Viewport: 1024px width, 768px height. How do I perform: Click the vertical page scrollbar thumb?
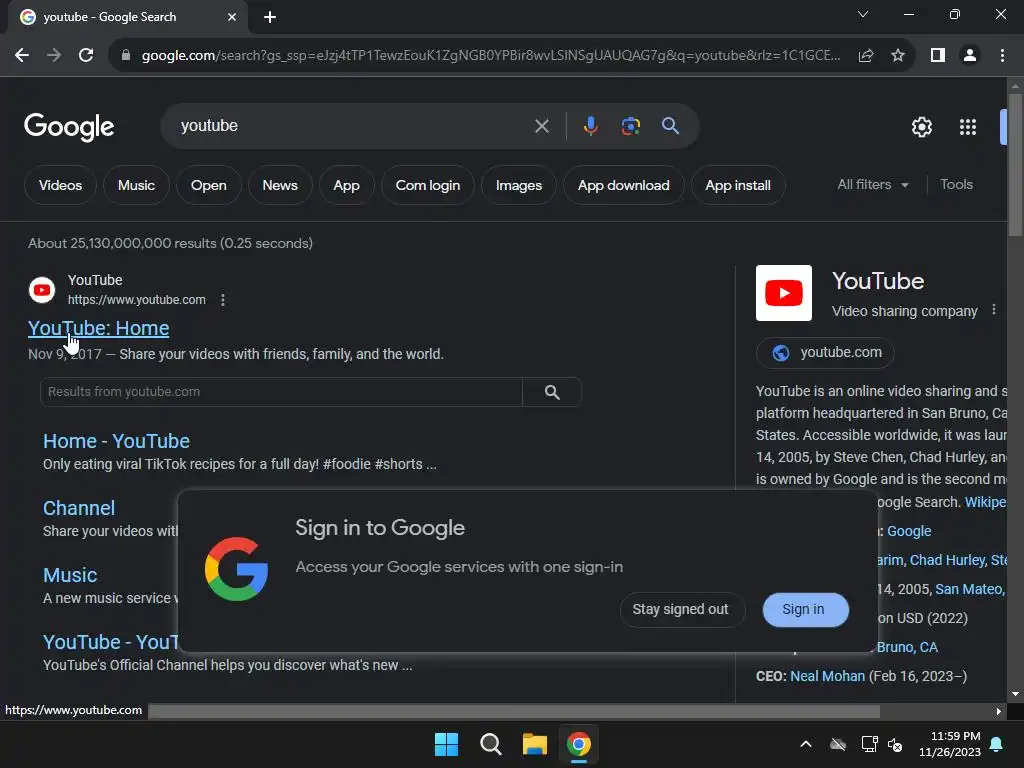click(1015, 163)
